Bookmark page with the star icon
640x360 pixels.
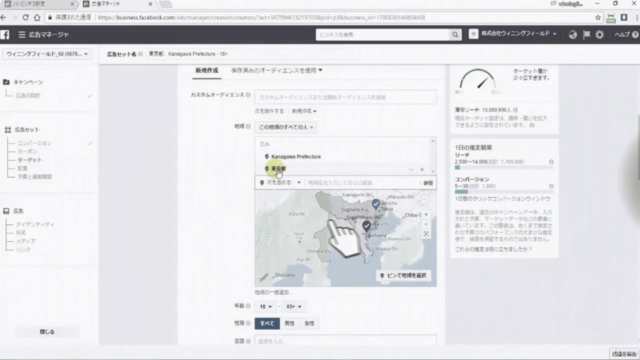[x=598, y=17]
